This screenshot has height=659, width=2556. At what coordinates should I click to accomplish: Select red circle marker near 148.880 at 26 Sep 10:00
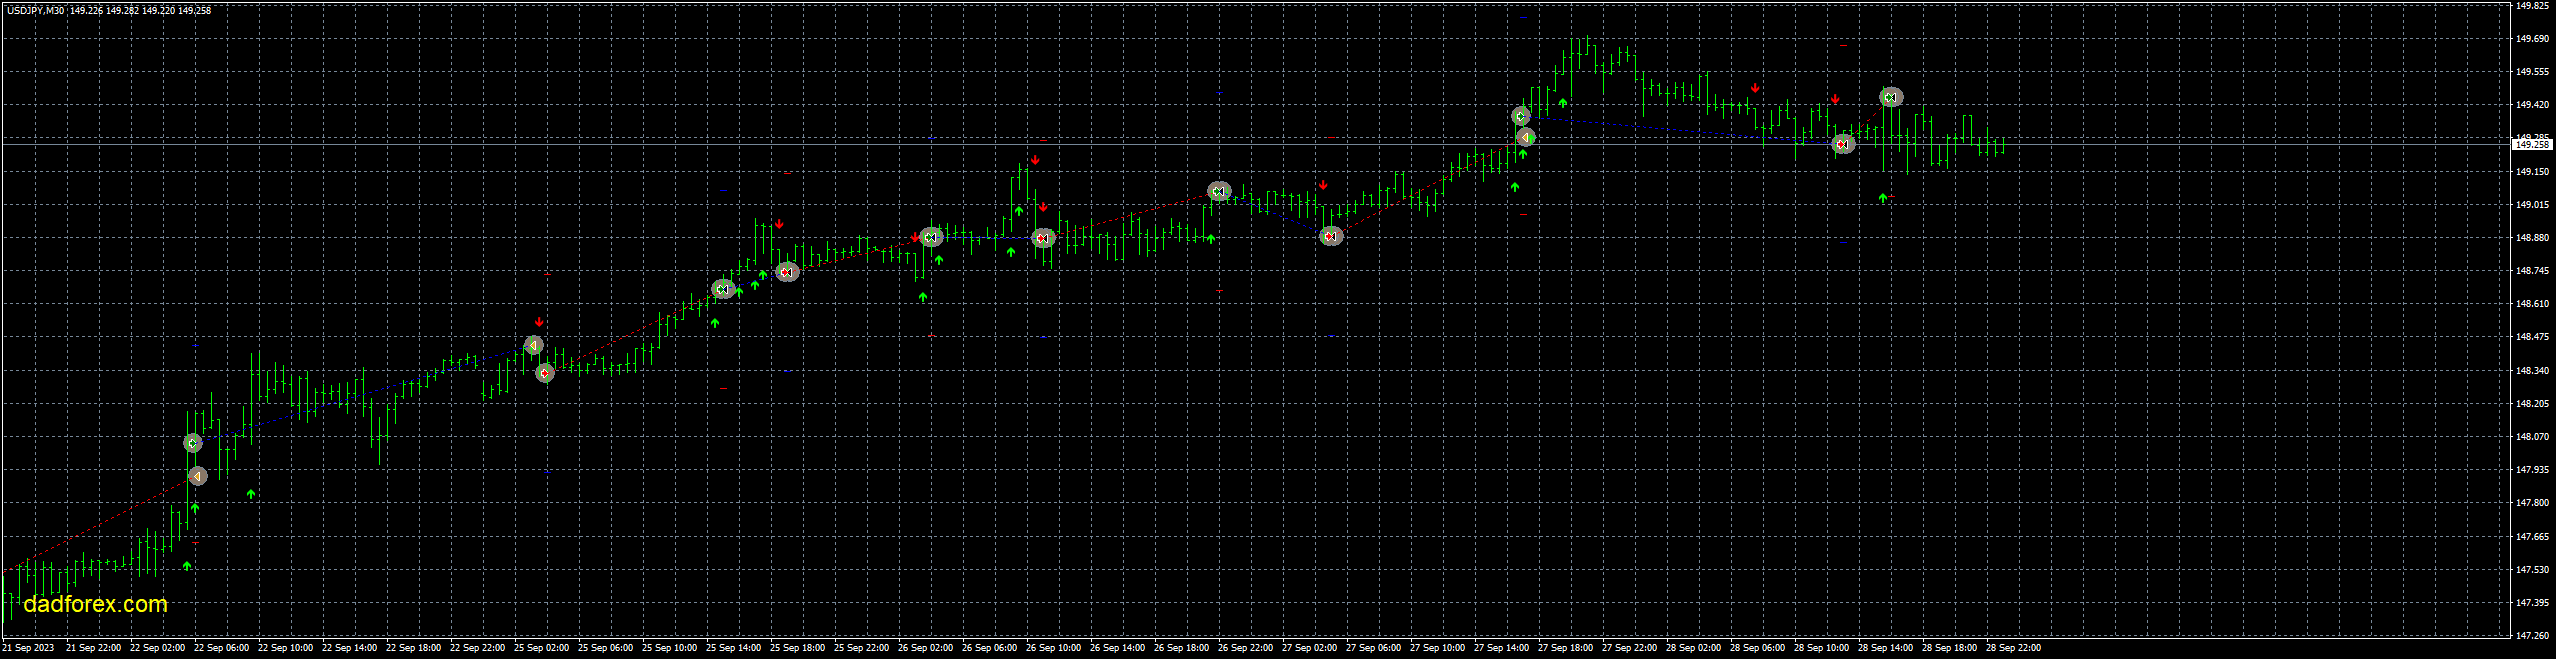click(x=1043, y=238)
